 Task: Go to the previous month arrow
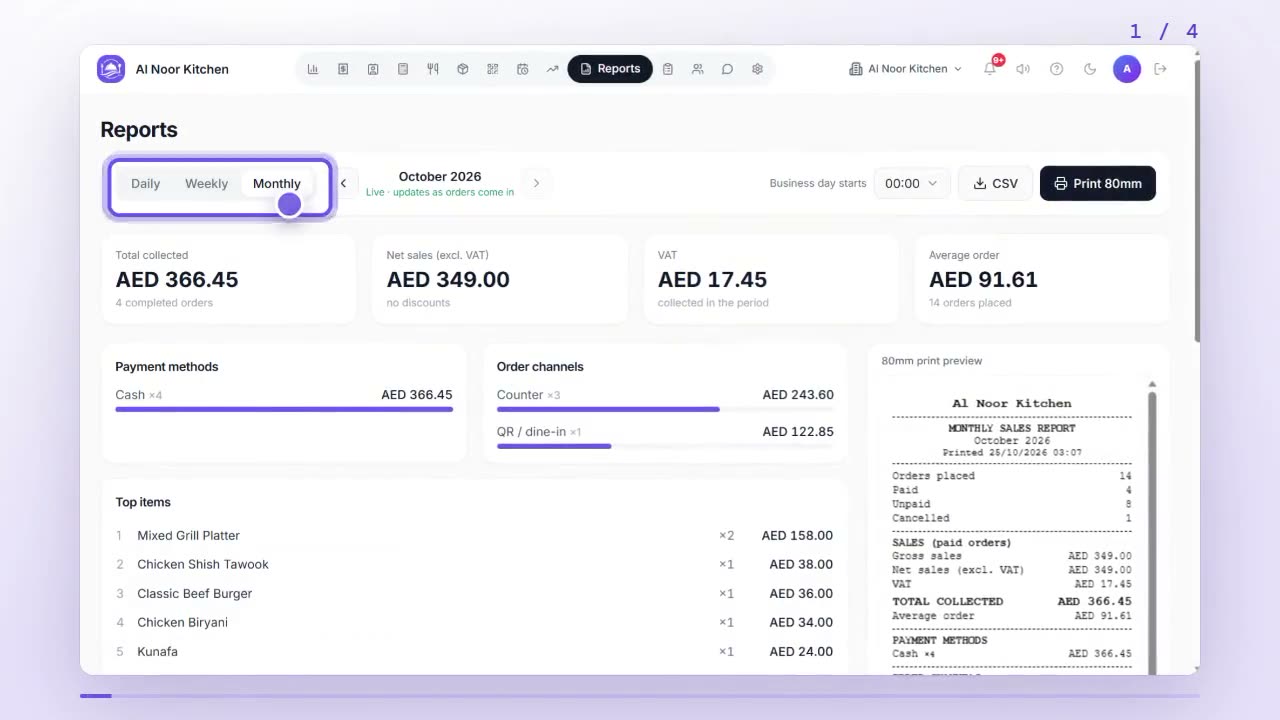pyautogui.click(x=343, y=183)
